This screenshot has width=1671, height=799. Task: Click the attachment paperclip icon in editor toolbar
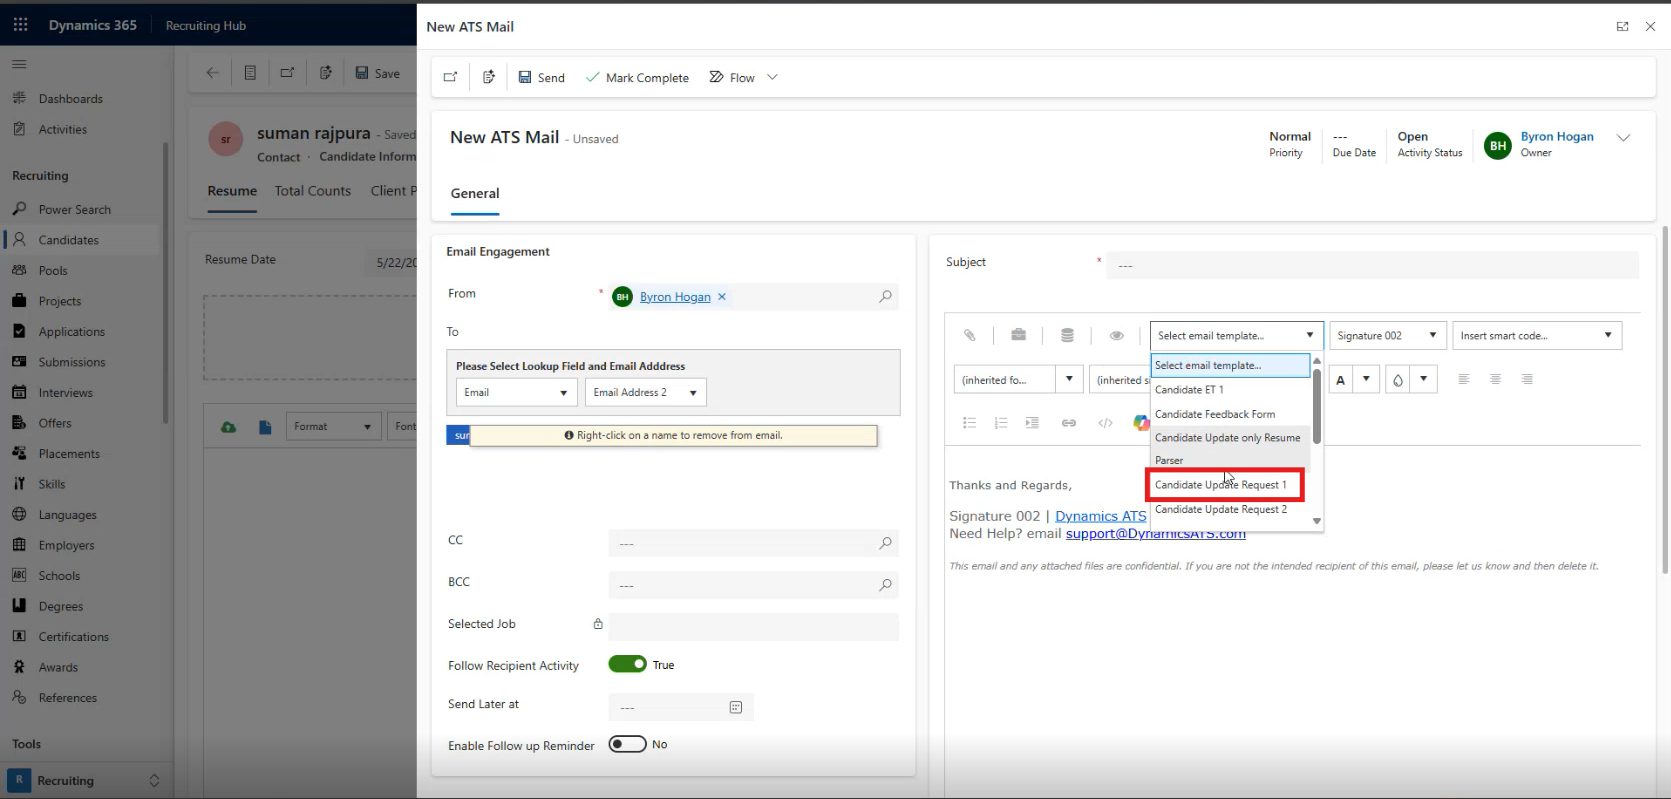click(969, 335)
